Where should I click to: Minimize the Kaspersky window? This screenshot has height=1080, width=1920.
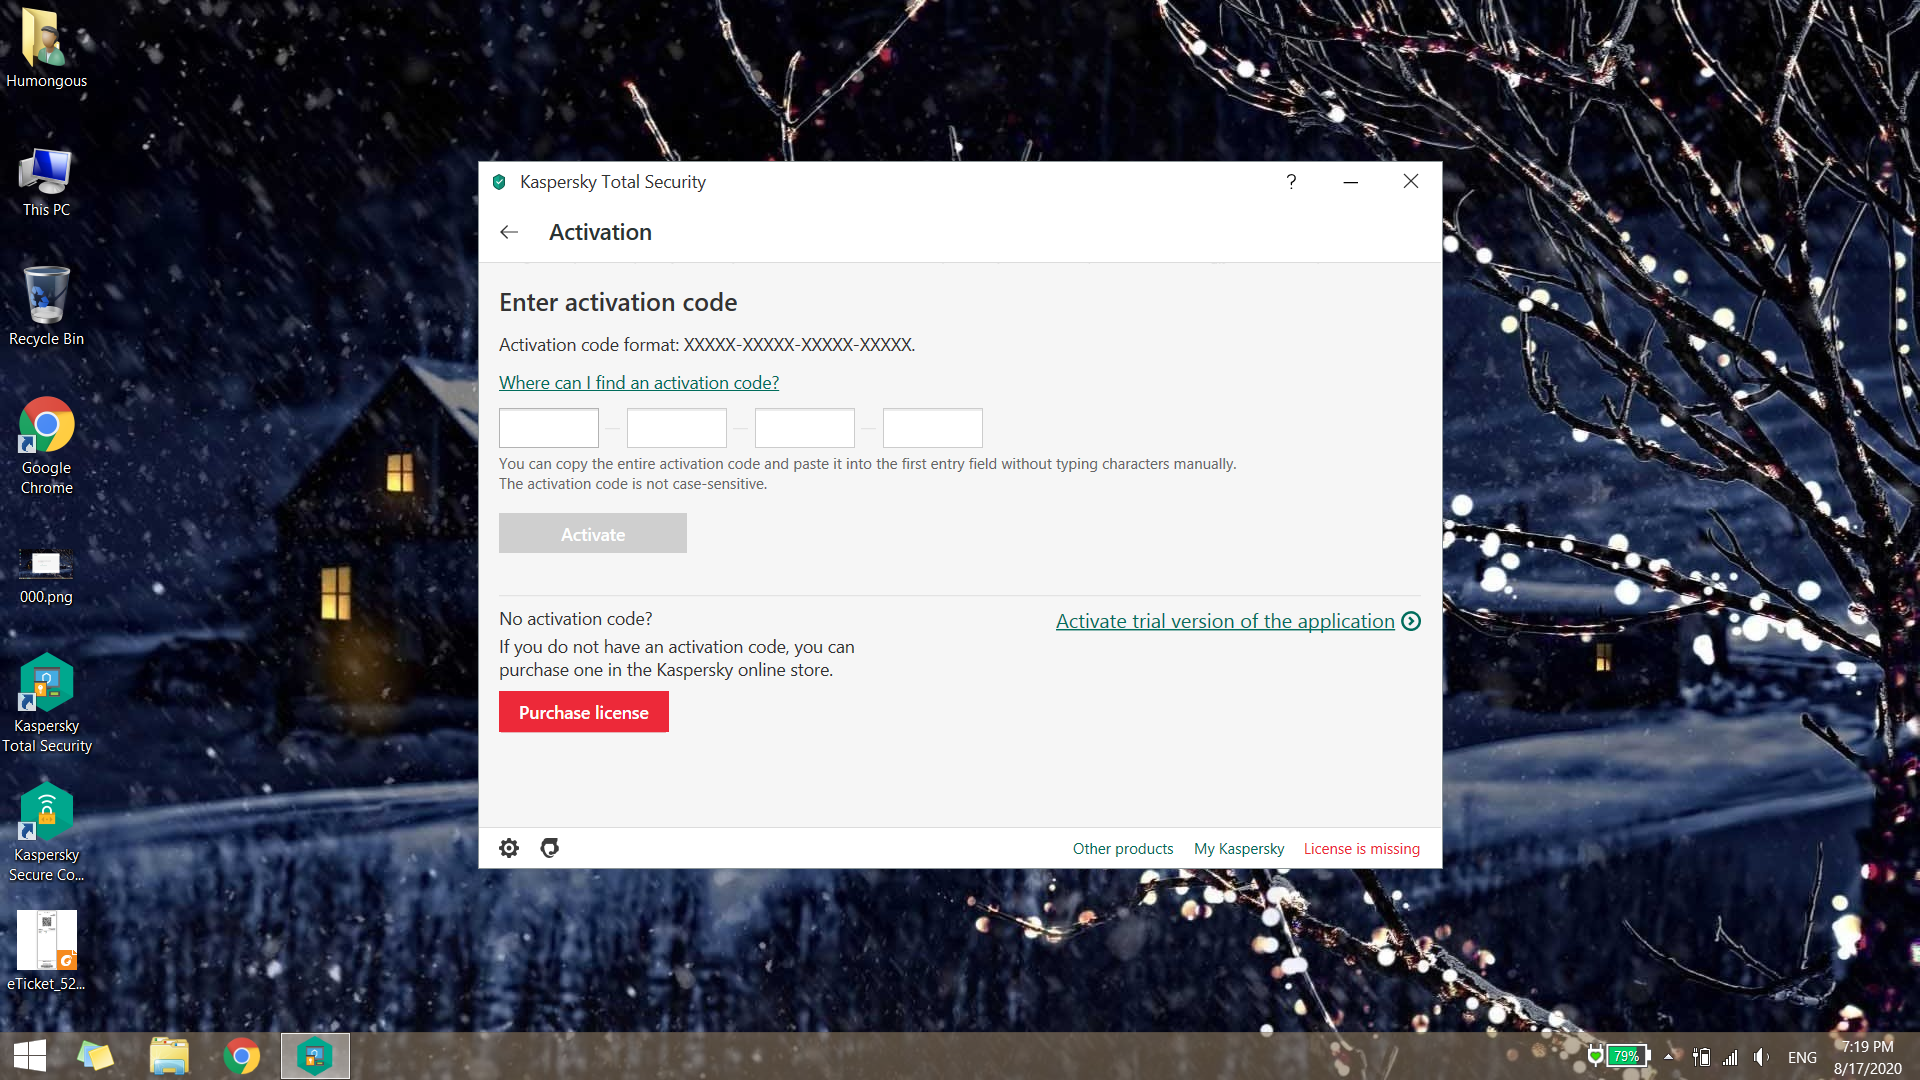pos(1351,182)
